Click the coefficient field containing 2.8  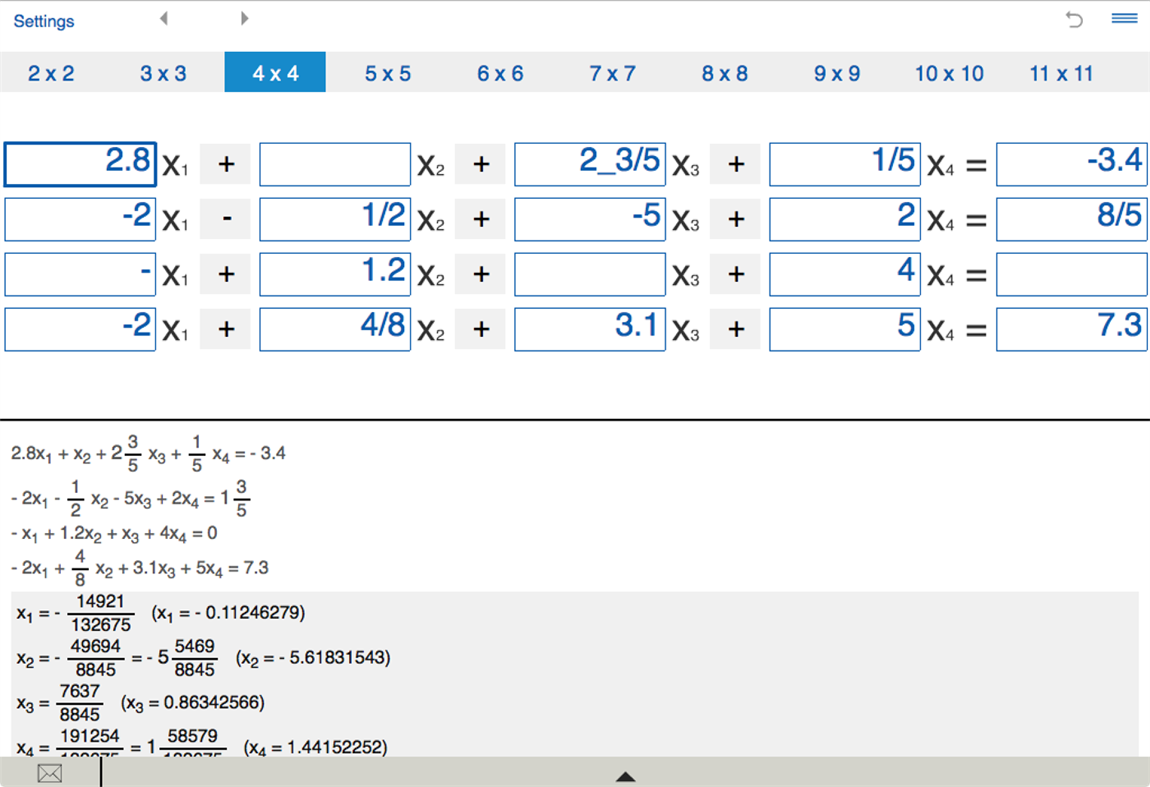80,164
